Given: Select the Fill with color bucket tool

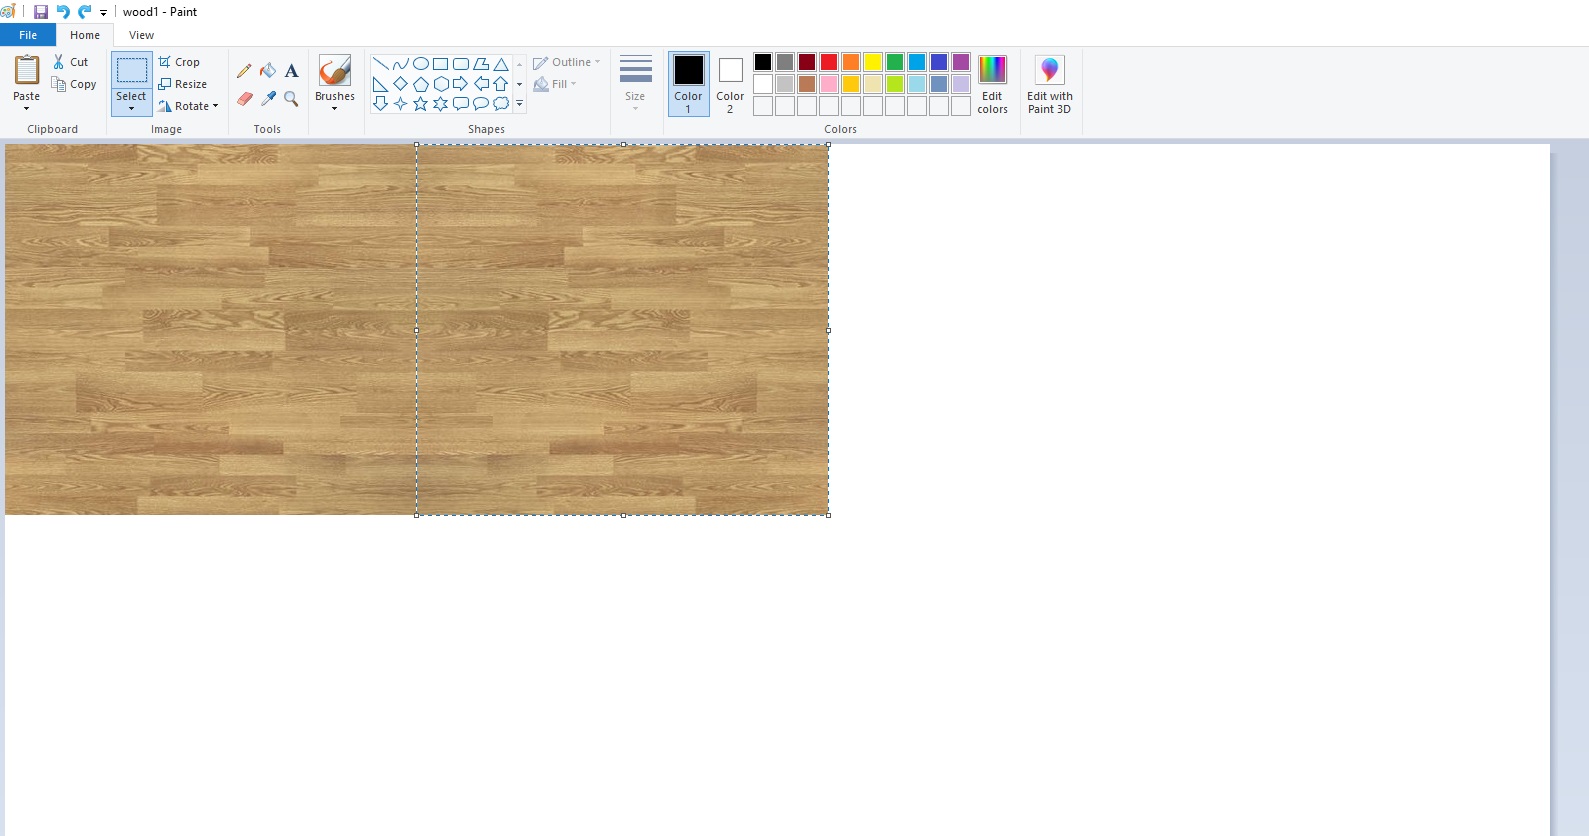Looking at the screenshot, I should (x=268, y=71).
